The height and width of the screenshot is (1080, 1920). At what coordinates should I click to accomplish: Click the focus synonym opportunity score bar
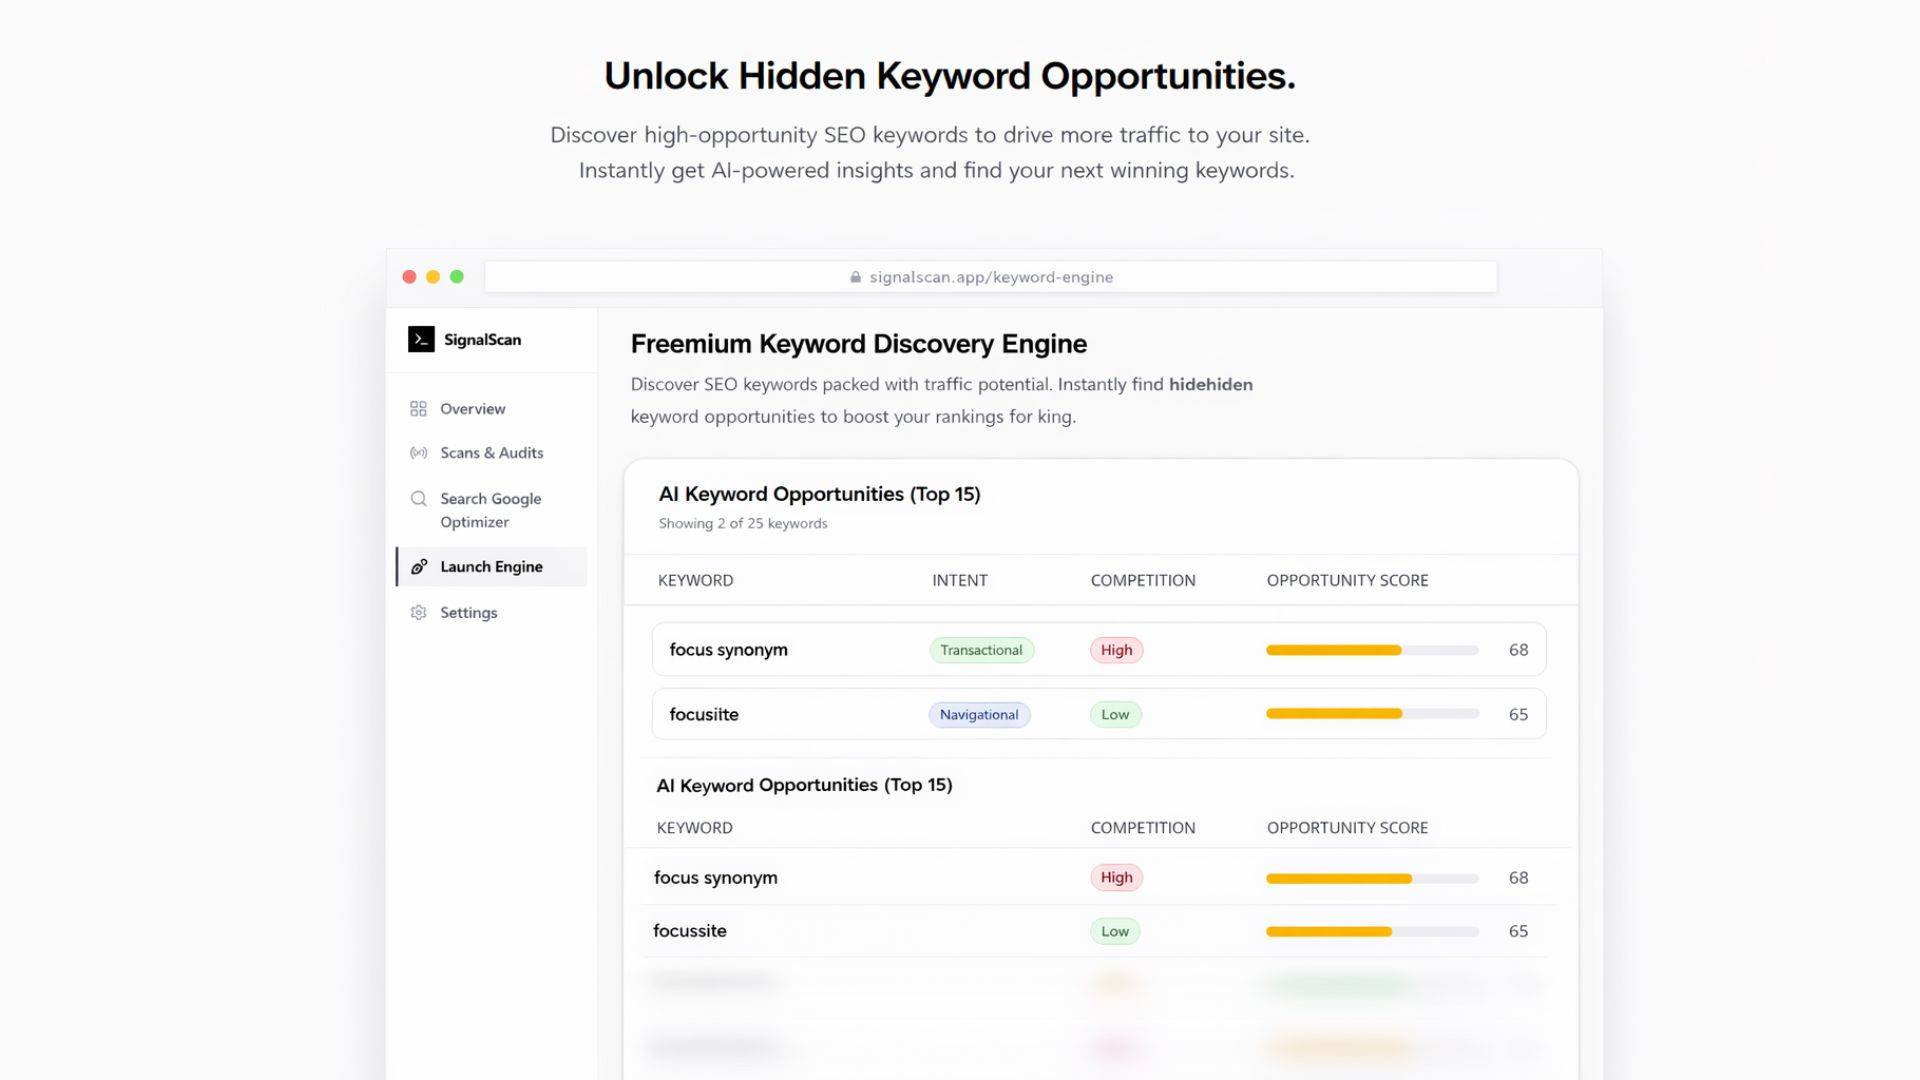pyautogui.click(x=1371, y=650)
